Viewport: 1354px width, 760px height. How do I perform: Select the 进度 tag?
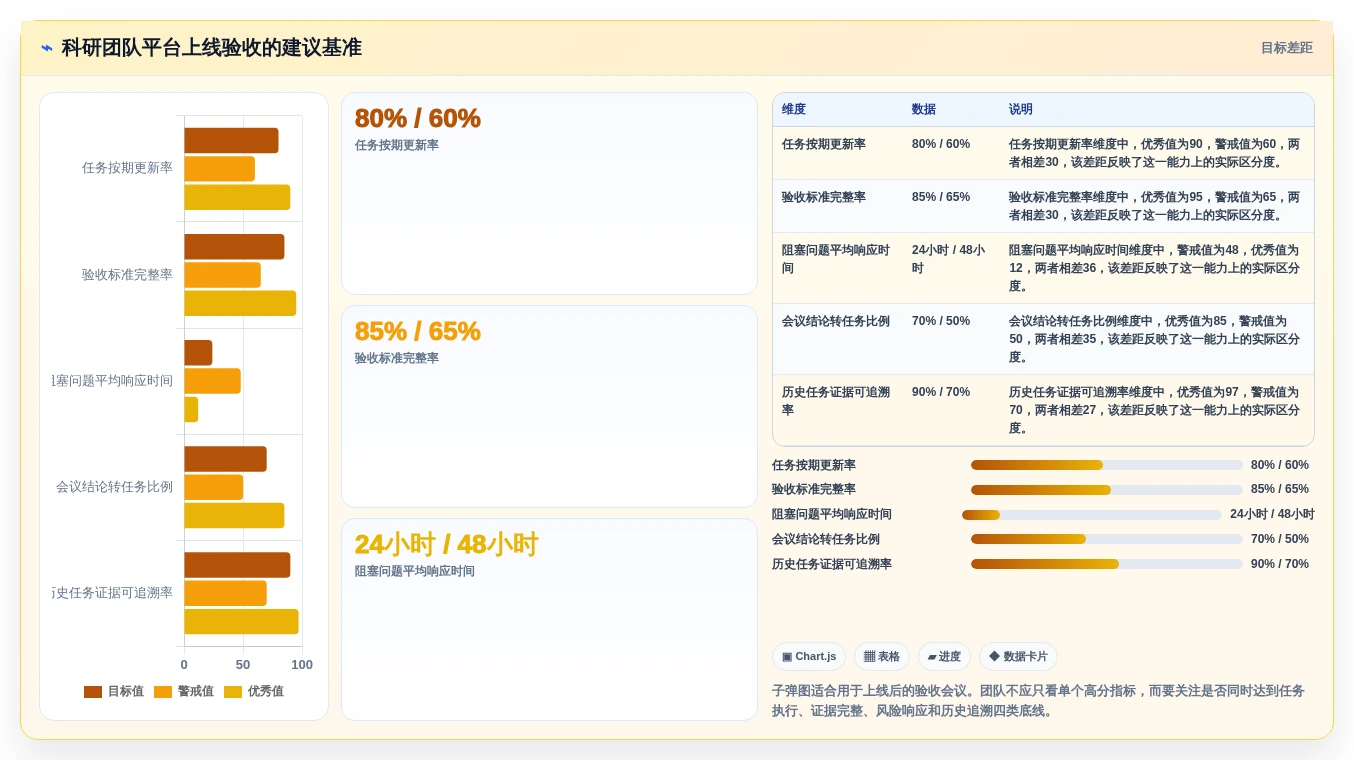[x=944, y=656]
